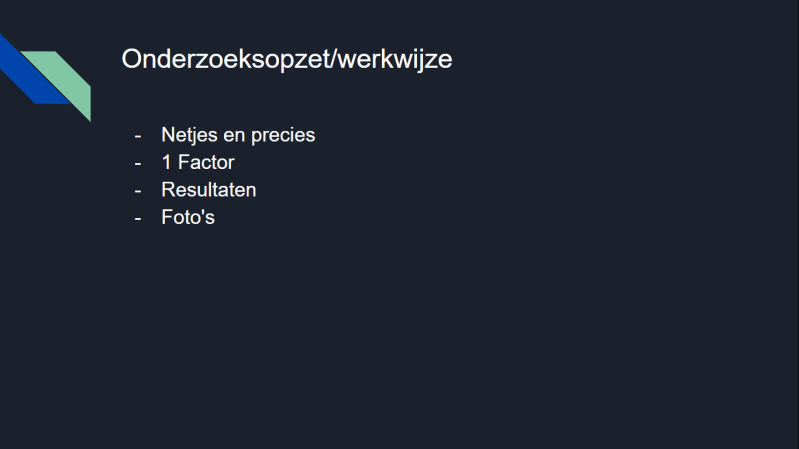799x449 pixels.
Task: Click the dash before 1 Factor
Action: pyautogui.click(x=138, y=162)
